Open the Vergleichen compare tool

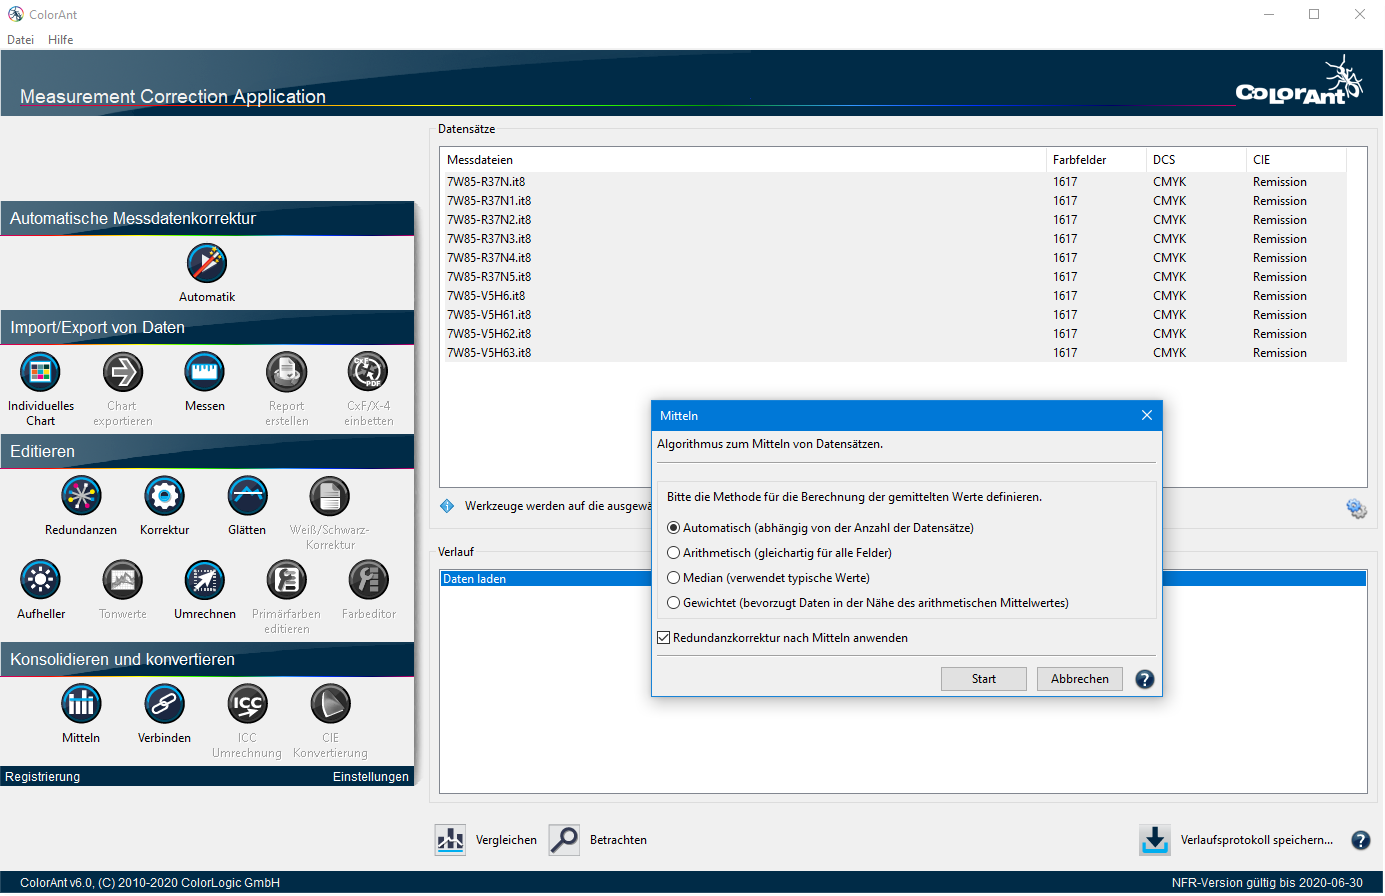(451, 840)
